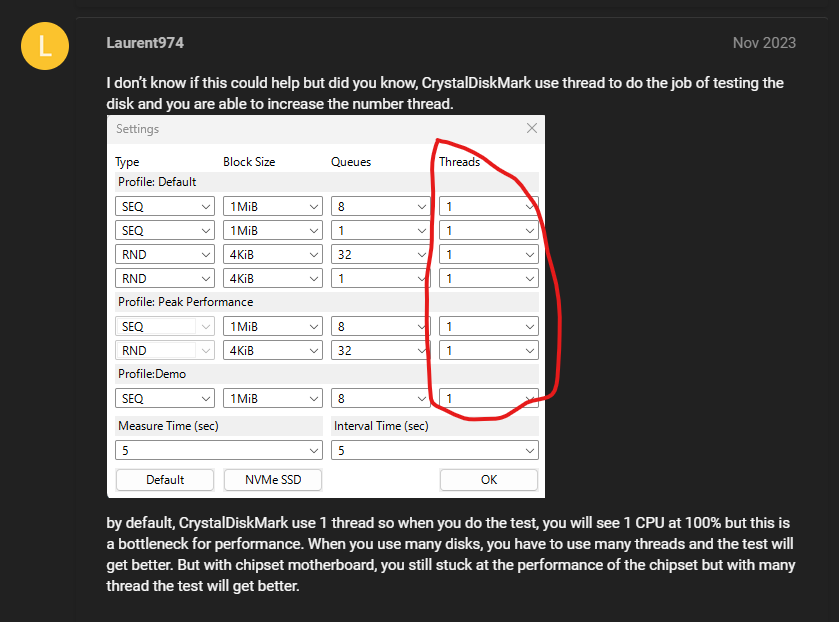Open the SEQ Type dropdown under Peak Performance

tap(164, 326)
